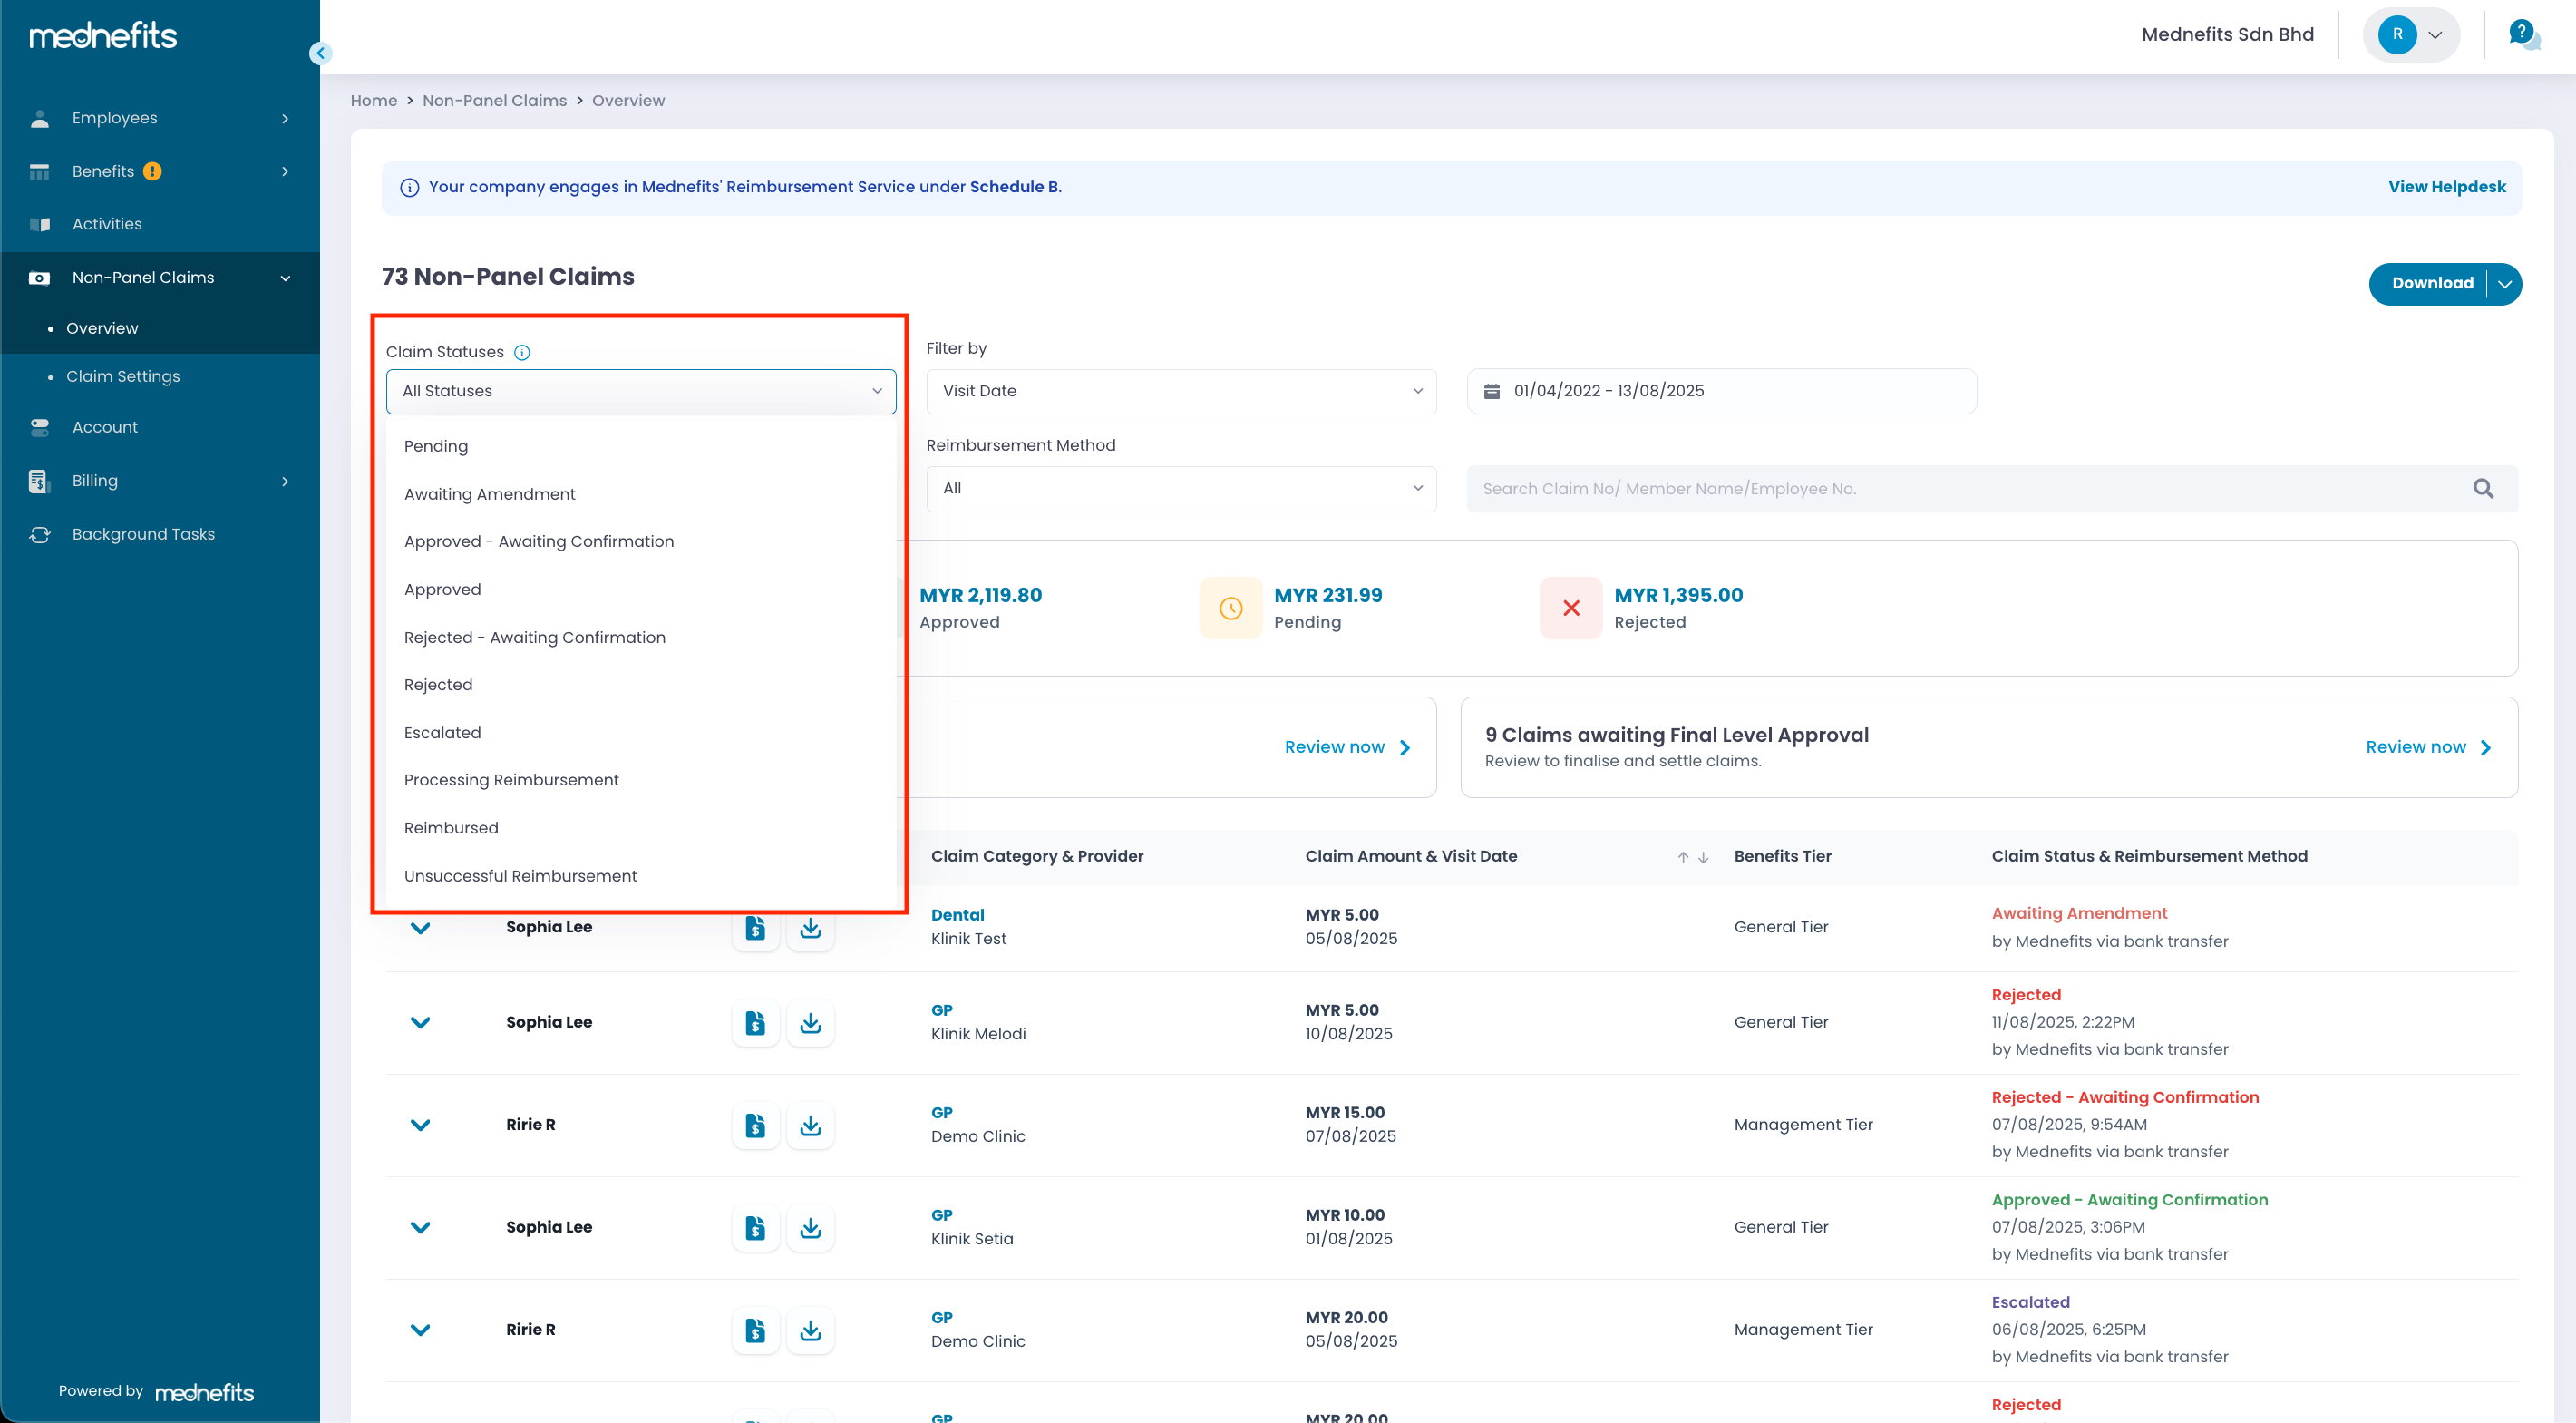Download Klinik Melodi claim file
This screenshot has height=1423, width=2576.
point(810,1022)
